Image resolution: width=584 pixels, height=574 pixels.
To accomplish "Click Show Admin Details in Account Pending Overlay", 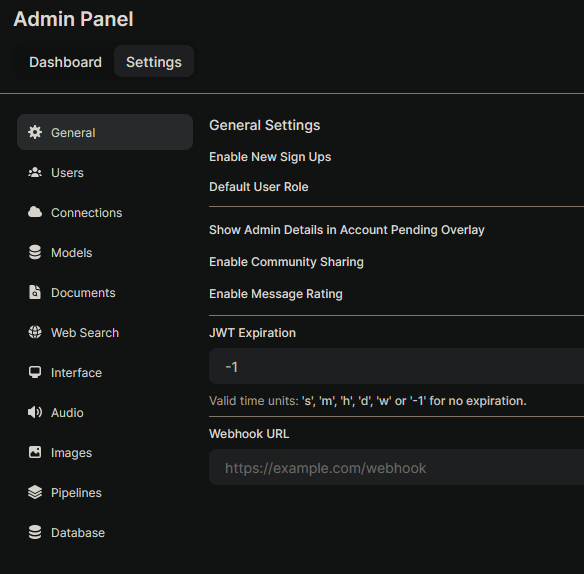I will point(347,230).
